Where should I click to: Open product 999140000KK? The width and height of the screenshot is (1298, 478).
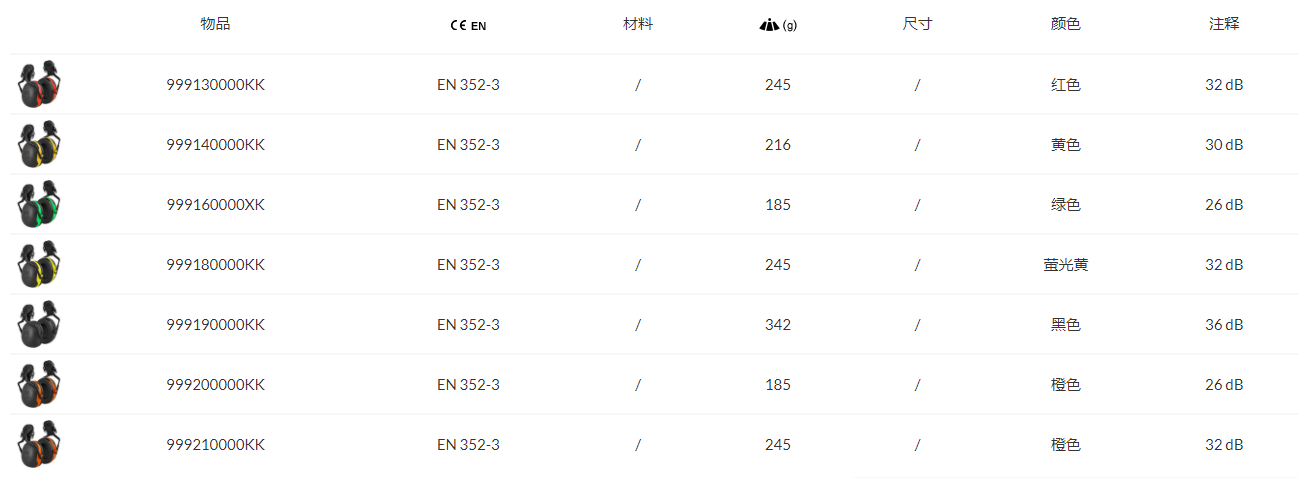point(215,145)
